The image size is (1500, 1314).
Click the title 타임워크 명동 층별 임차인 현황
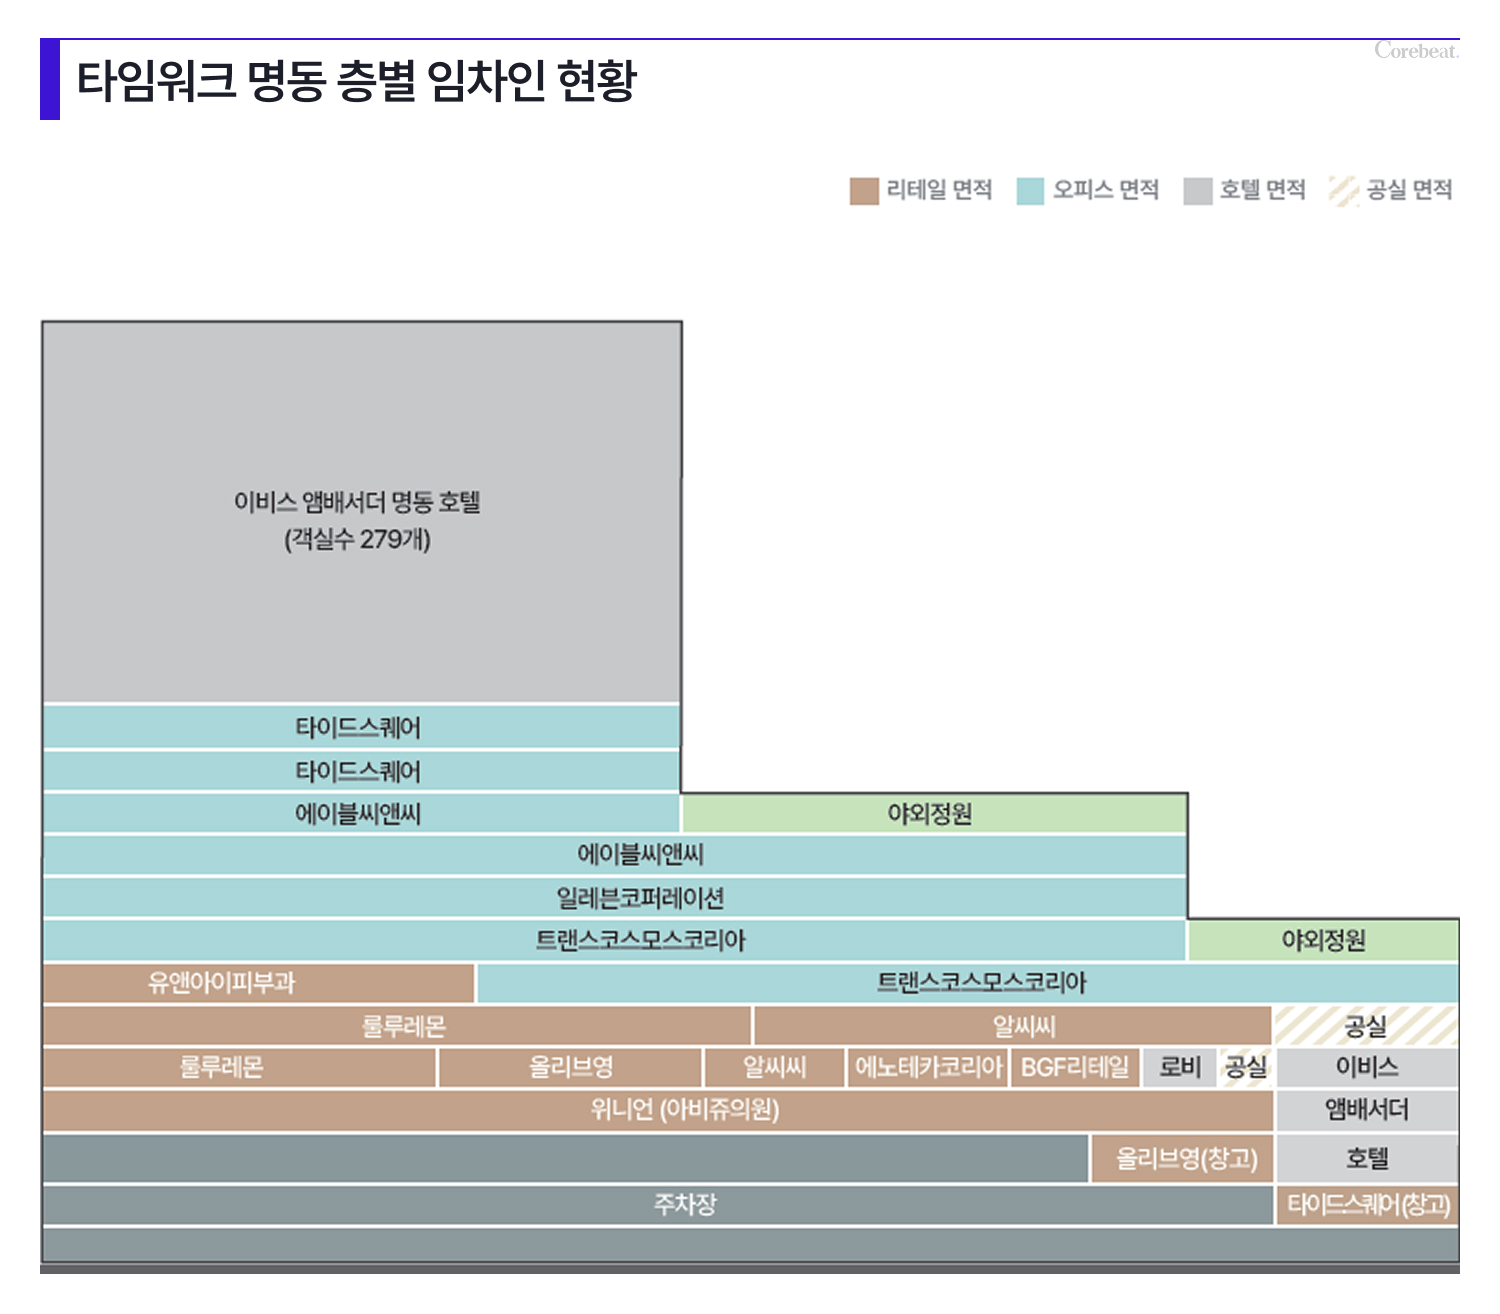356,81
